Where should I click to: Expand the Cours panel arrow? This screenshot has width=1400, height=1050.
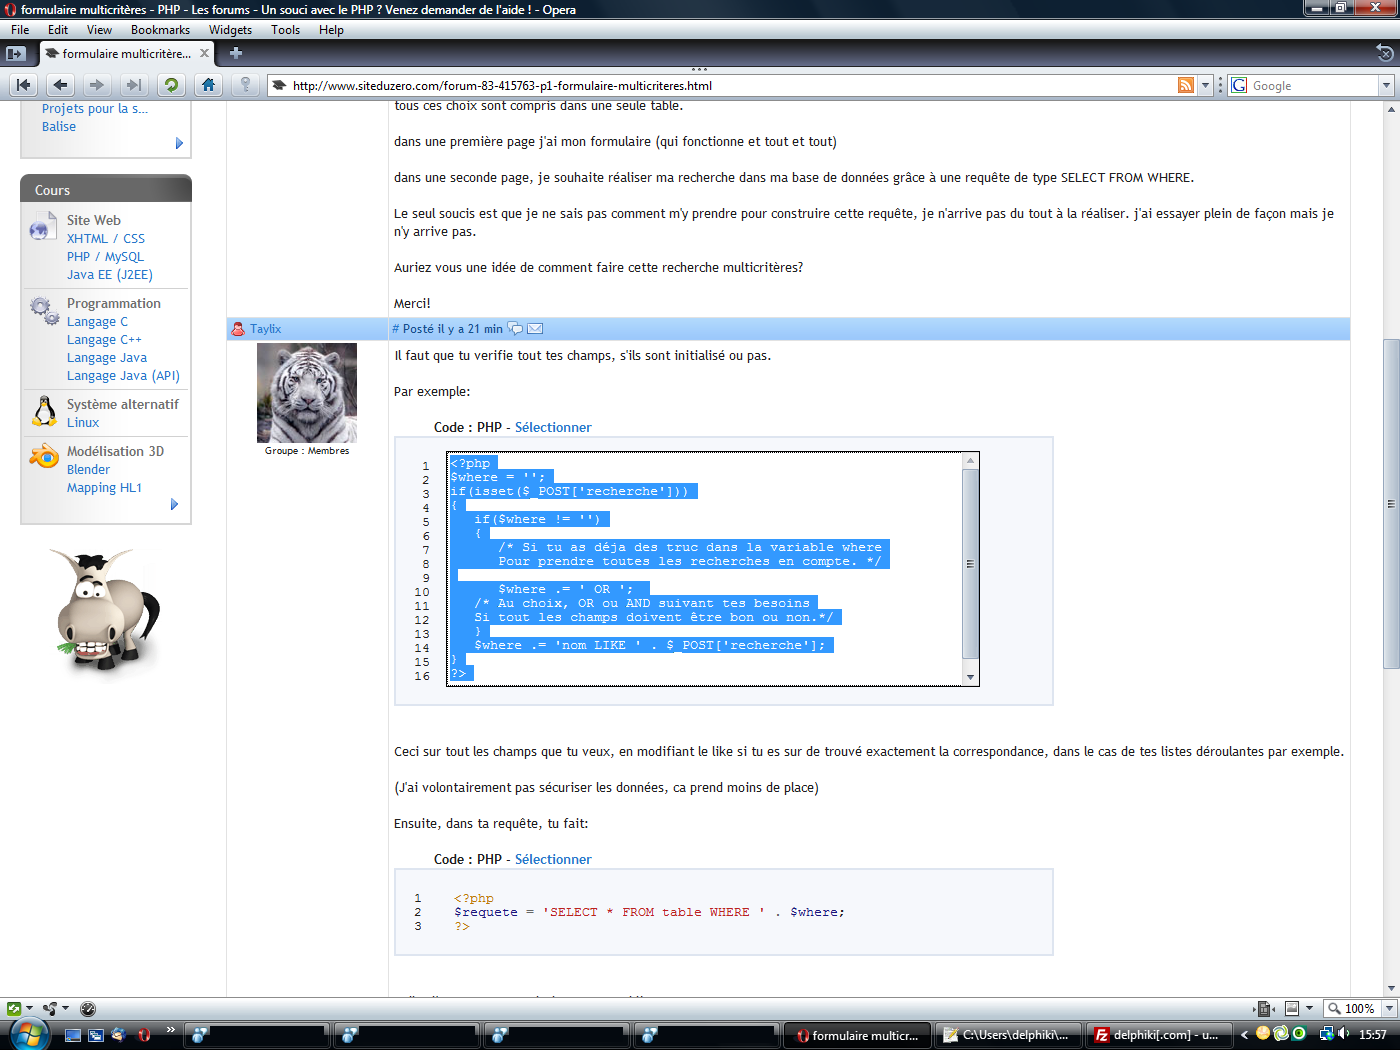[x=174, y=505]
